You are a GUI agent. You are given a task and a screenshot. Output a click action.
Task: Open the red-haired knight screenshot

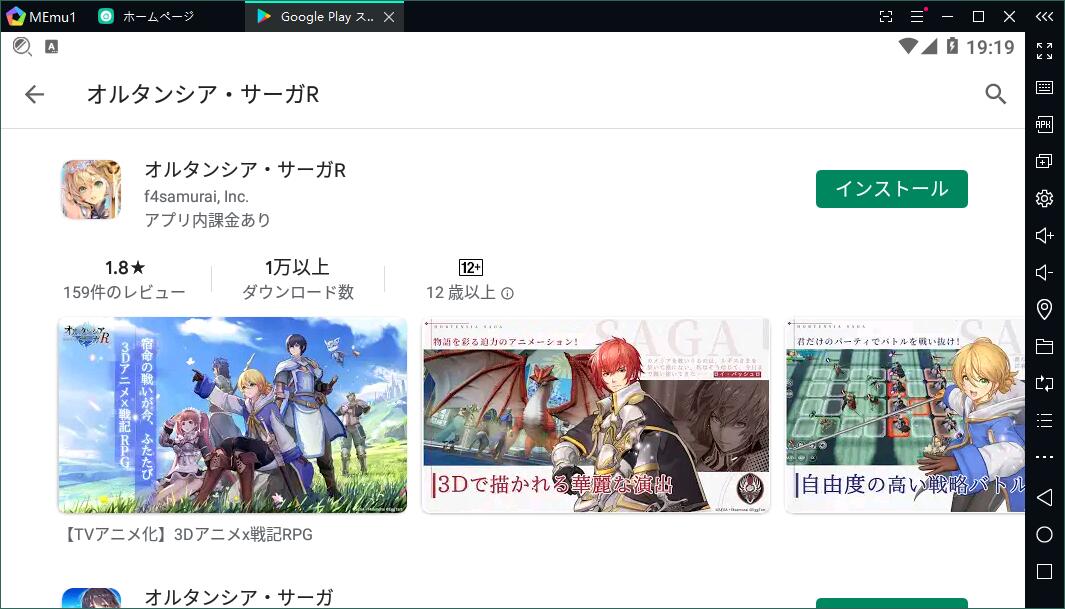[x=596, y=415]
